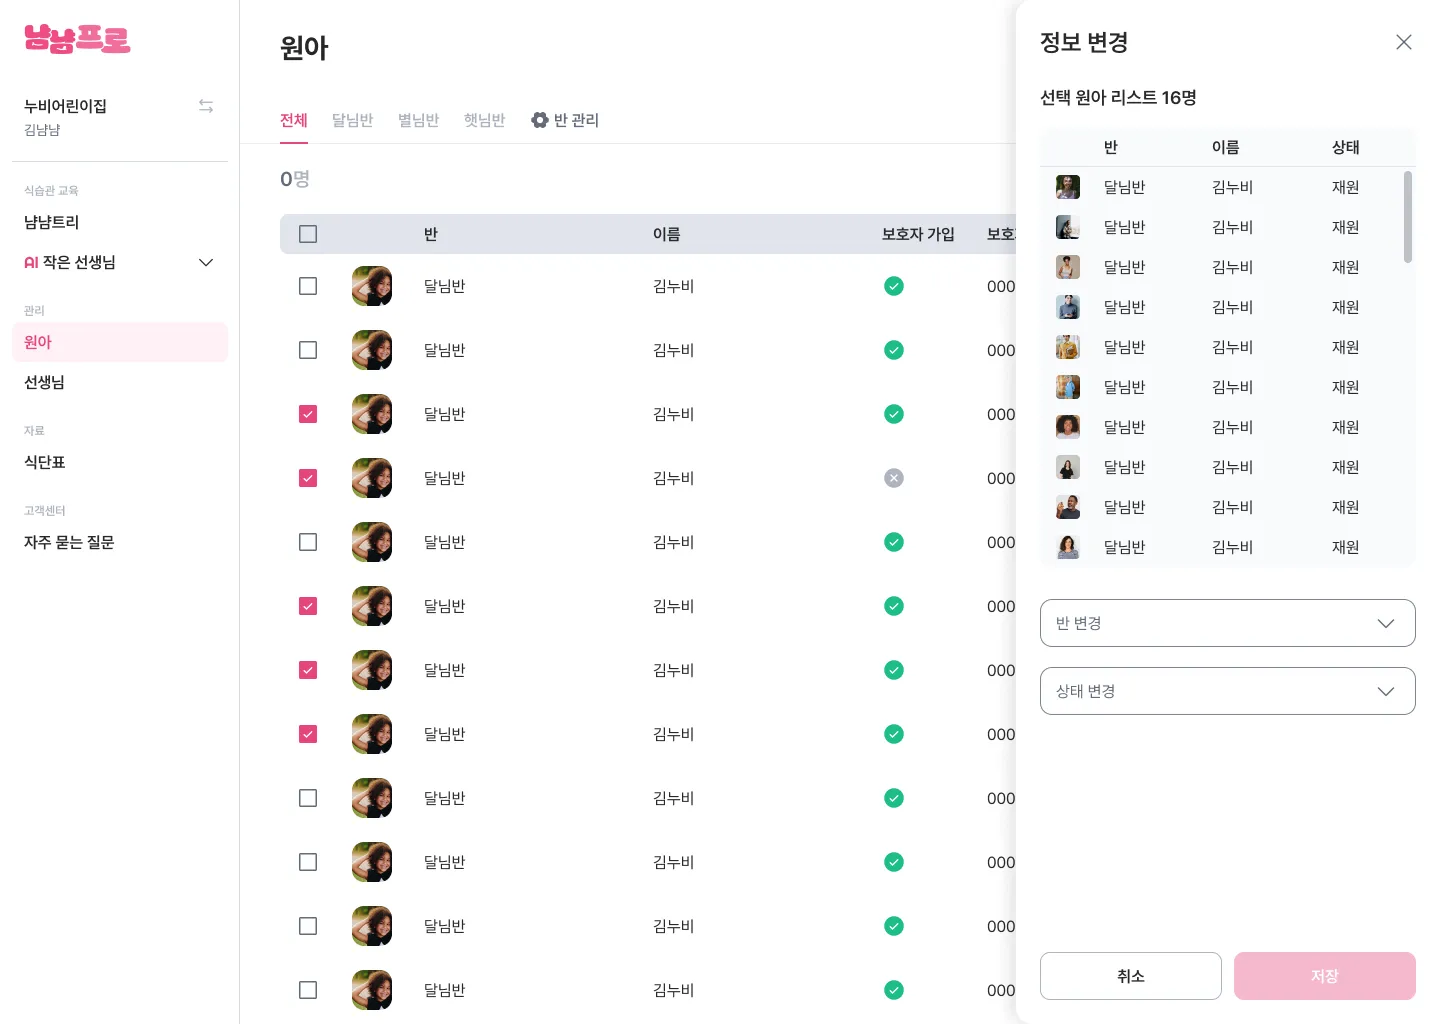
Task: Click the first row's green check icon
Action: [894, 286]
